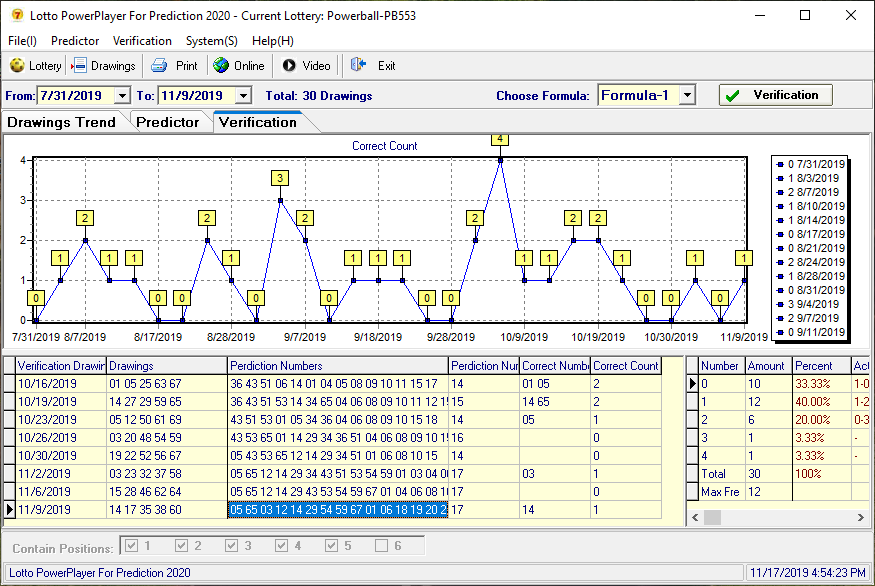Click the Video play icon

point(289,65)
